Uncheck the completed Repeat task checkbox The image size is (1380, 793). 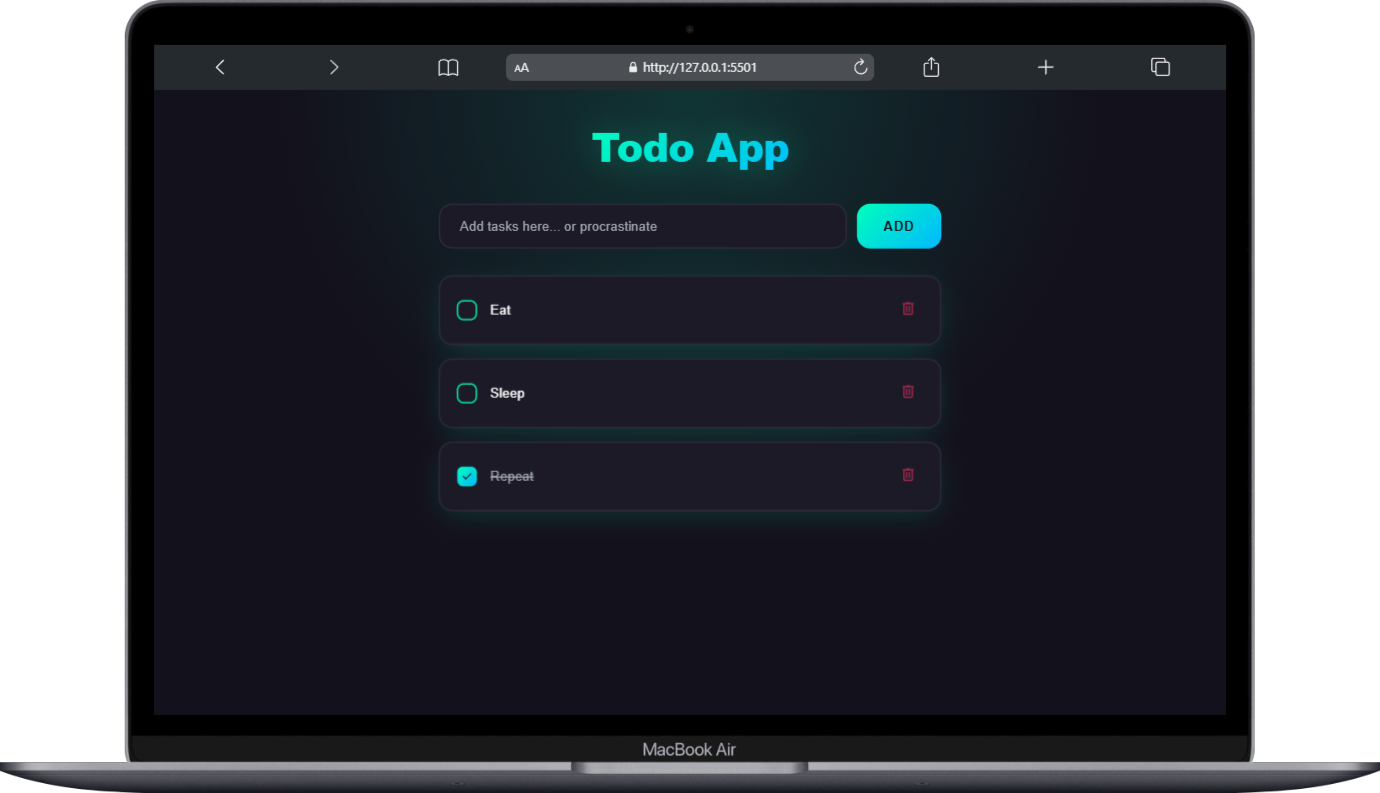pos(467,476)
